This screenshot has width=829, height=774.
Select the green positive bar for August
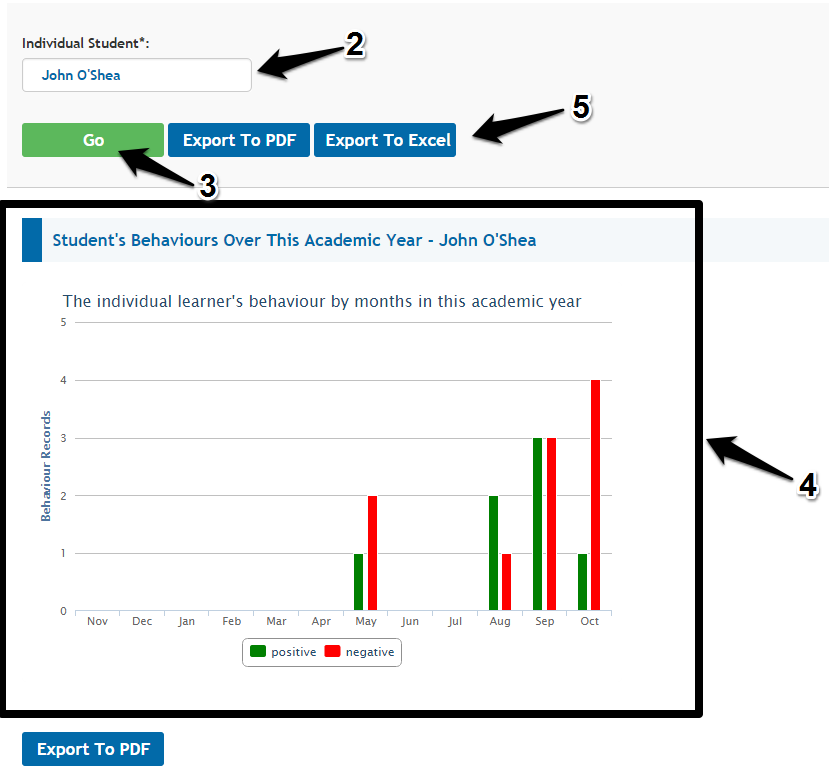[x=493, y=553]
